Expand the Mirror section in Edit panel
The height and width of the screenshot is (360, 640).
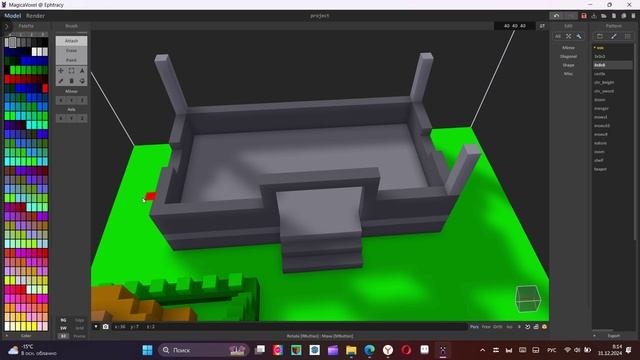569,48
